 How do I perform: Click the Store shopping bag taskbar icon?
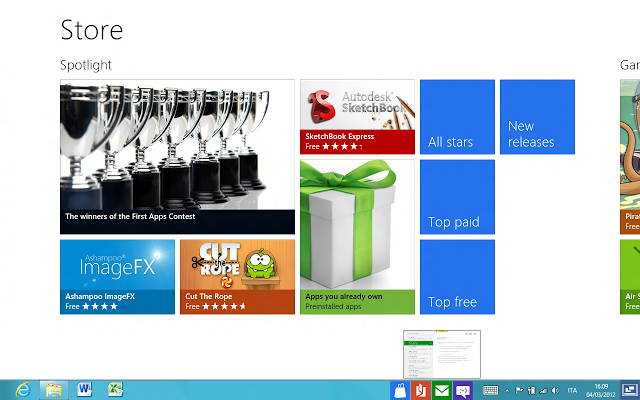(x=400, y=391)
